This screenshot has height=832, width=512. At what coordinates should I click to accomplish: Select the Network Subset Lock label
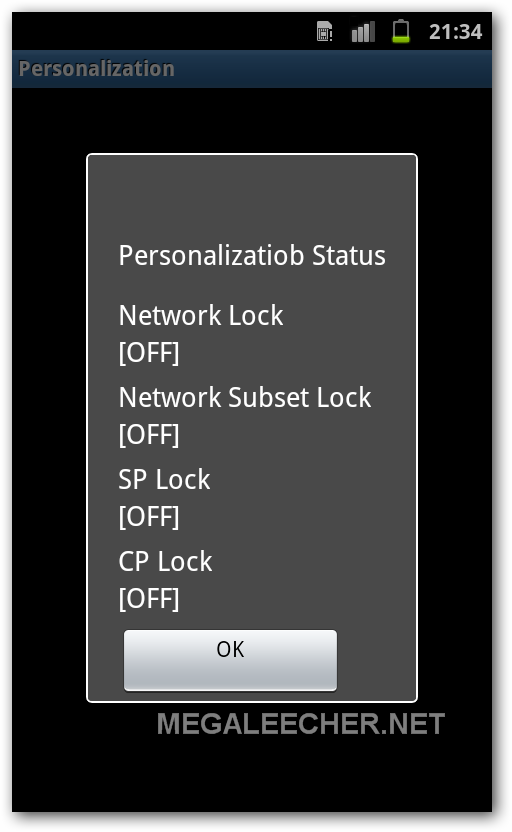pyautogui.click(x=245, y=397)
